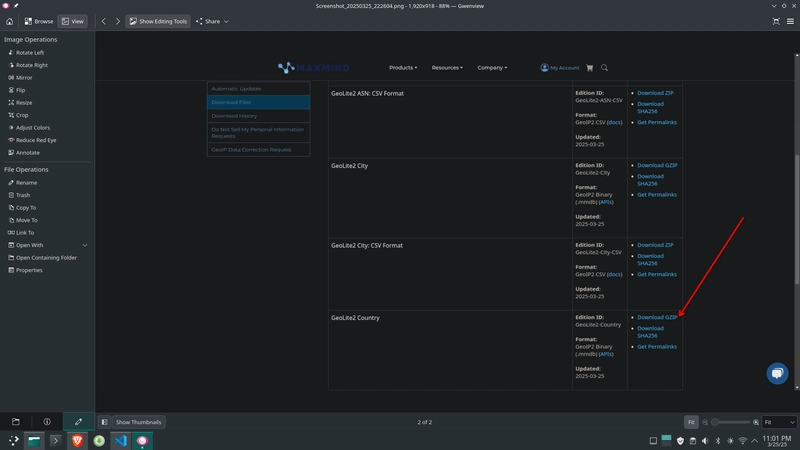Rotate the image right
The image size is (800, 450).
28,65
